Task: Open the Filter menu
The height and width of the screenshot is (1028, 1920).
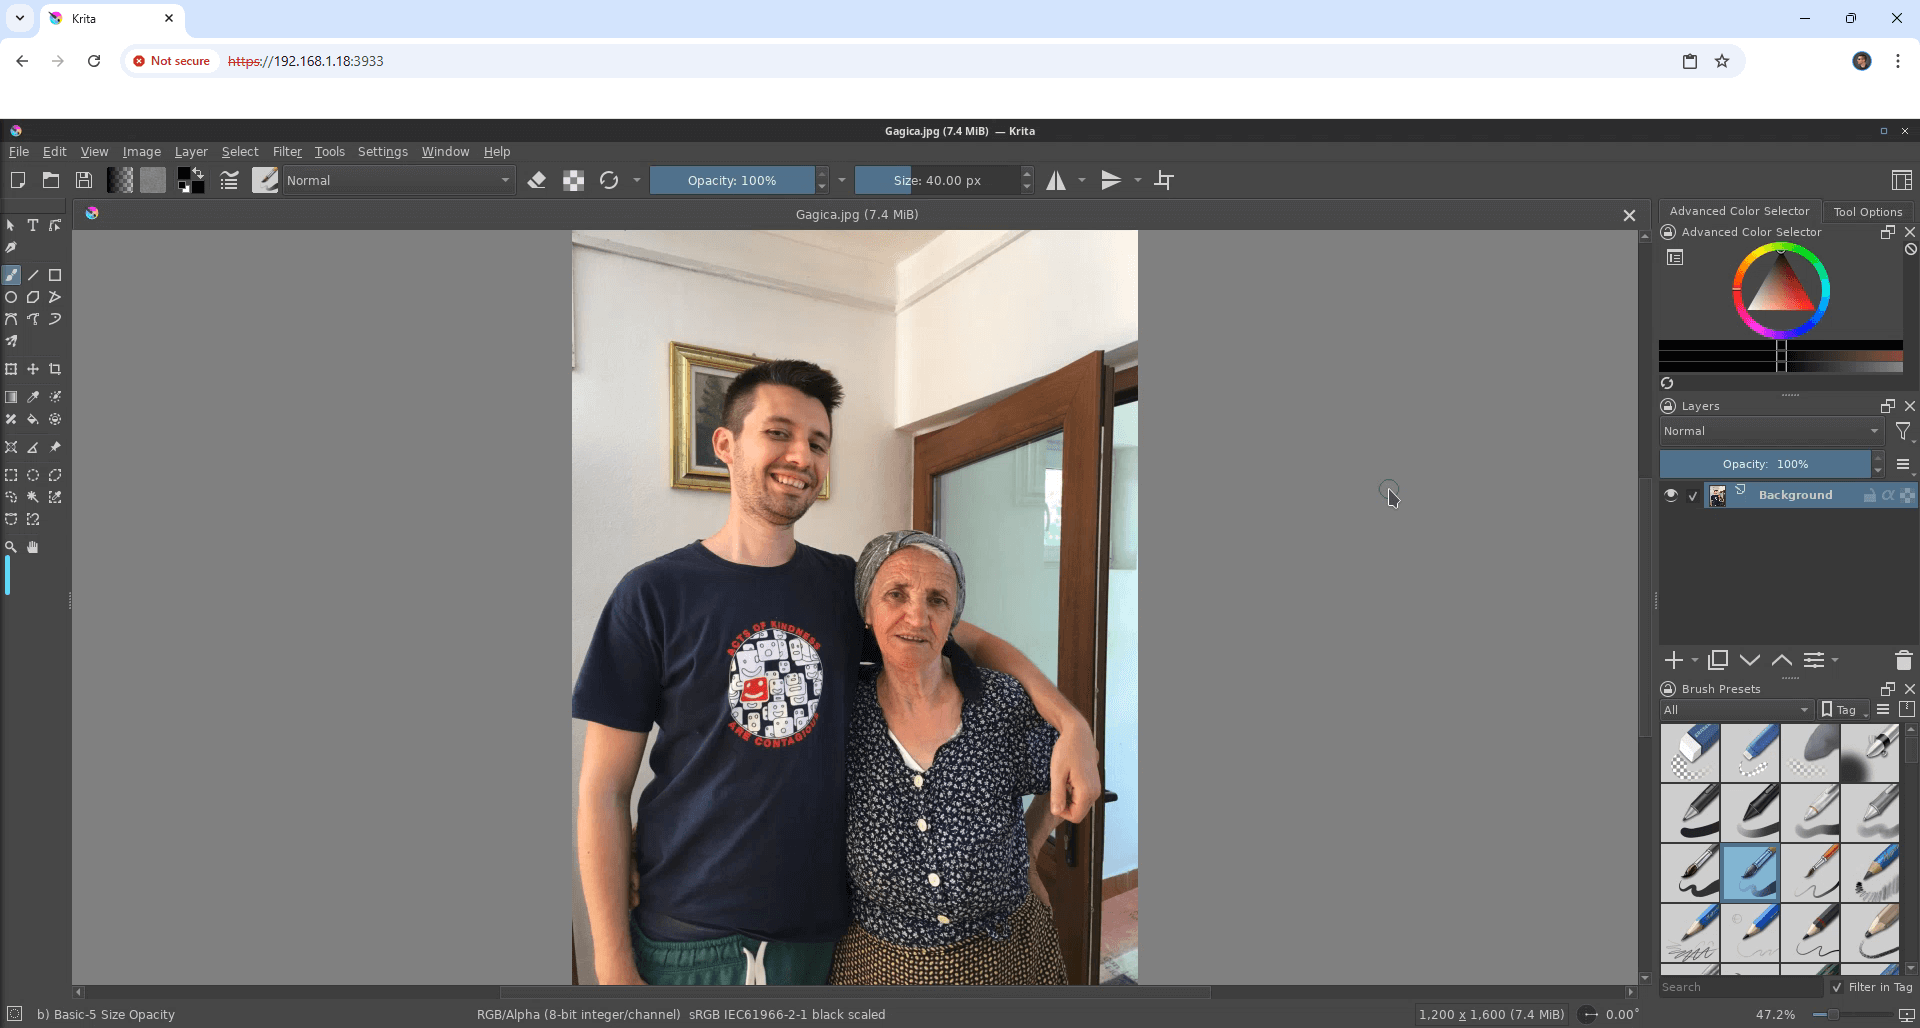Action: click(287, 152)
